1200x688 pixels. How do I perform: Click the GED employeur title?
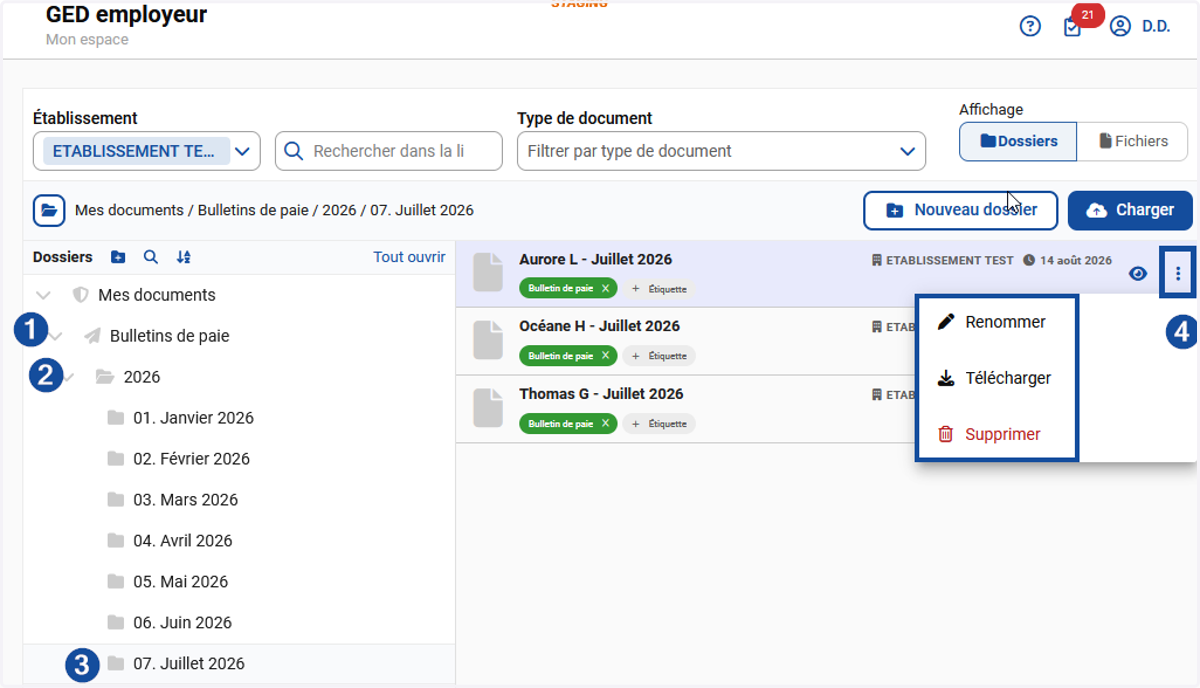coord(126,15)
